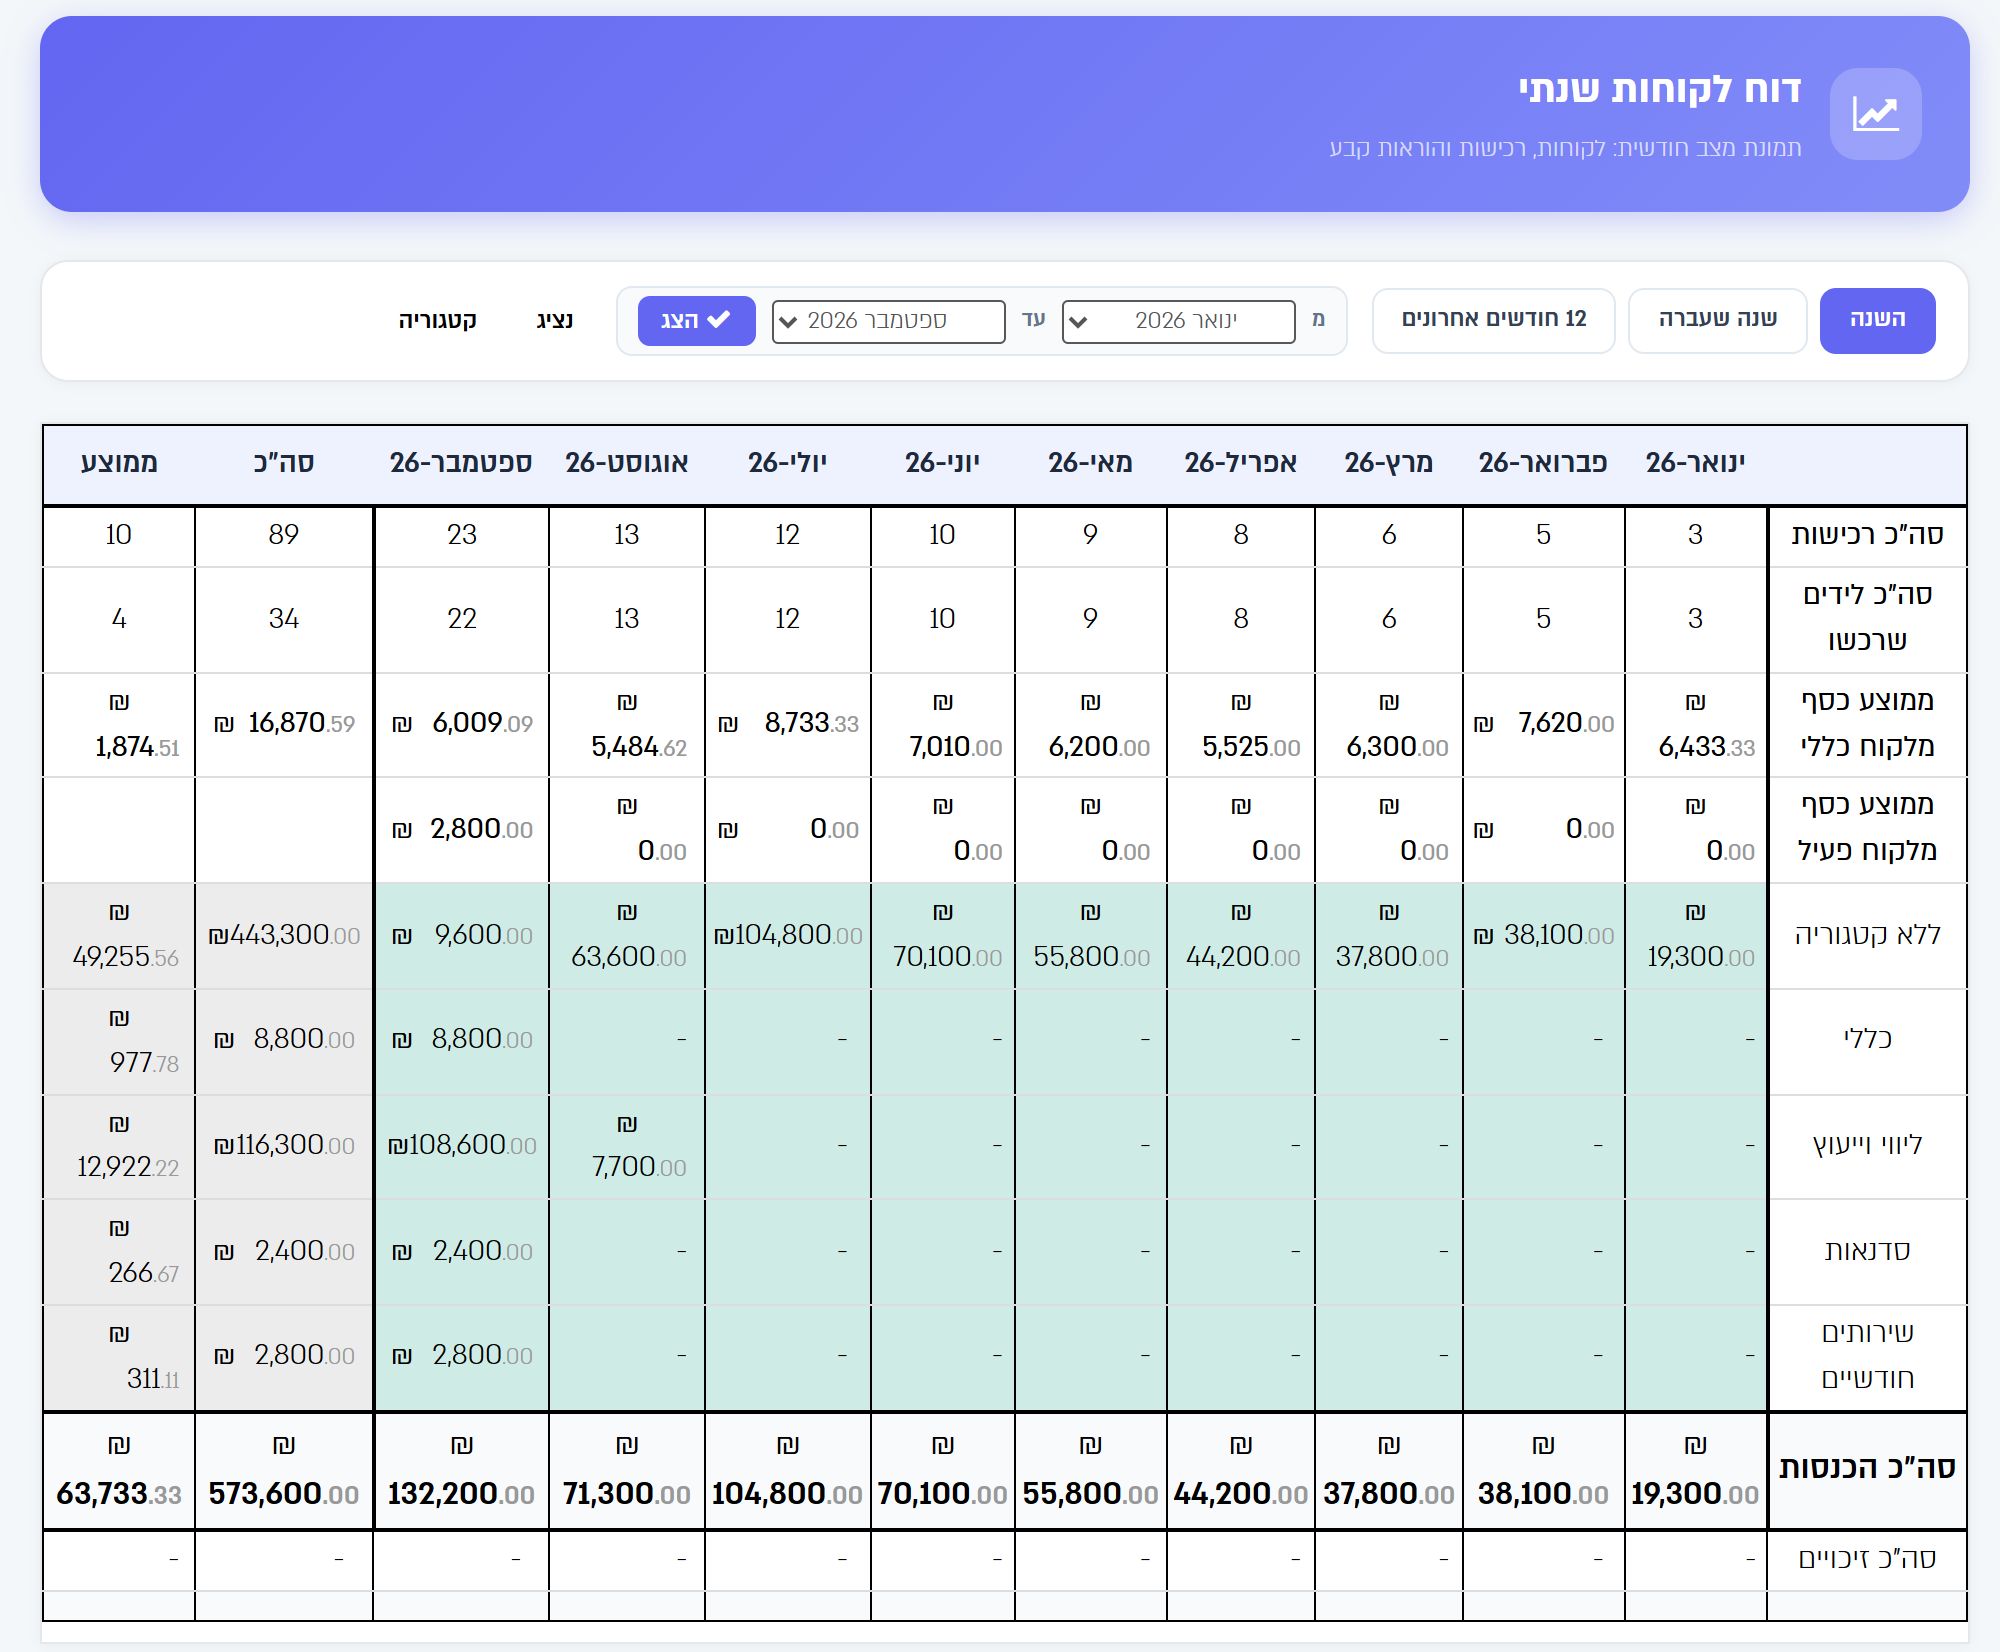This screenshot has height=1652, width=2000.
Task: Click the יולי-26 column header
Action: click(787, 463)
